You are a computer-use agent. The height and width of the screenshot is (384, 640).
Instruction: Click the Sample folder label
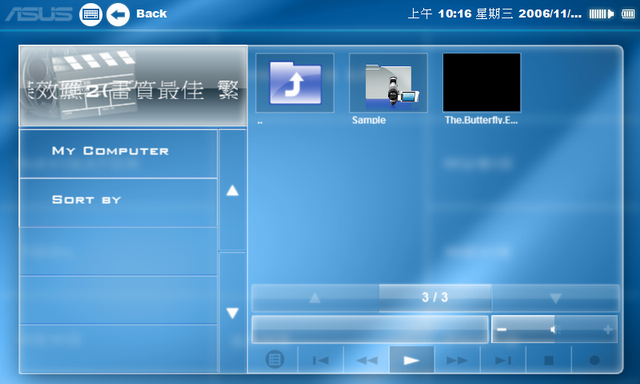pos(369,120)
